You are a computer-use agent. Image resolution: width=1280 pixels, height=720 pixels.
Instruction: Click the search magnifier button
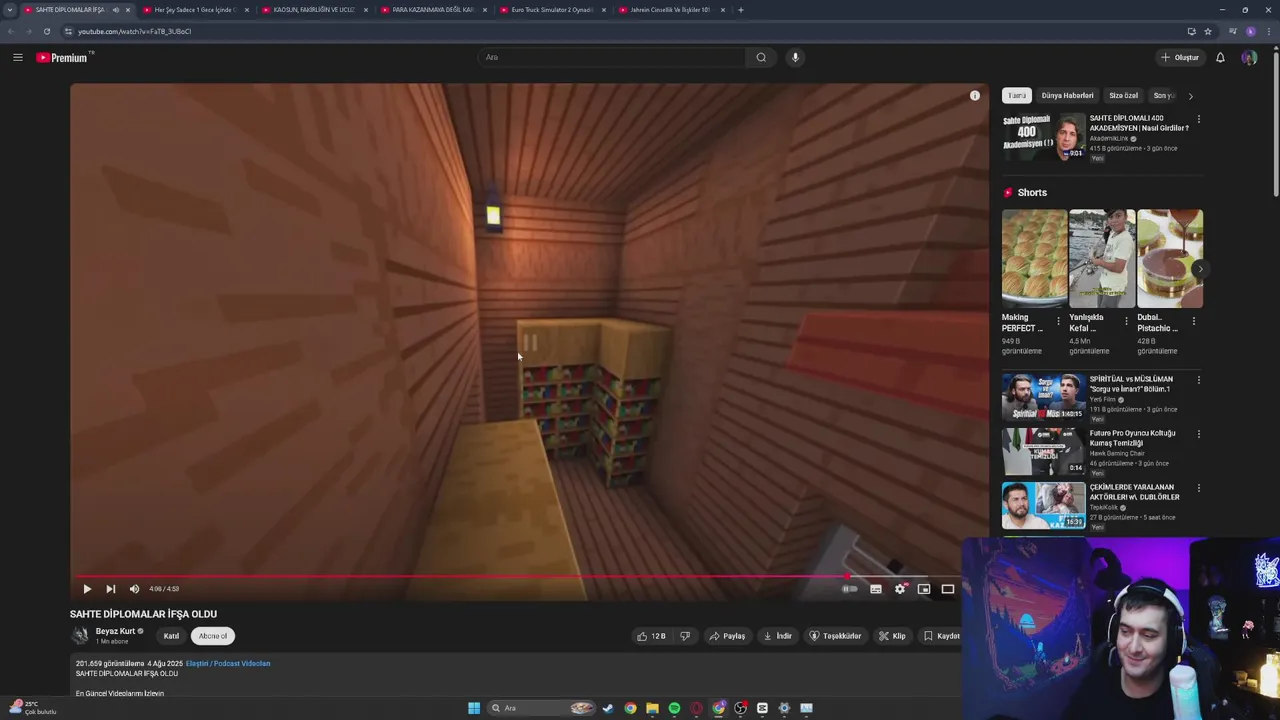point(761,57)
